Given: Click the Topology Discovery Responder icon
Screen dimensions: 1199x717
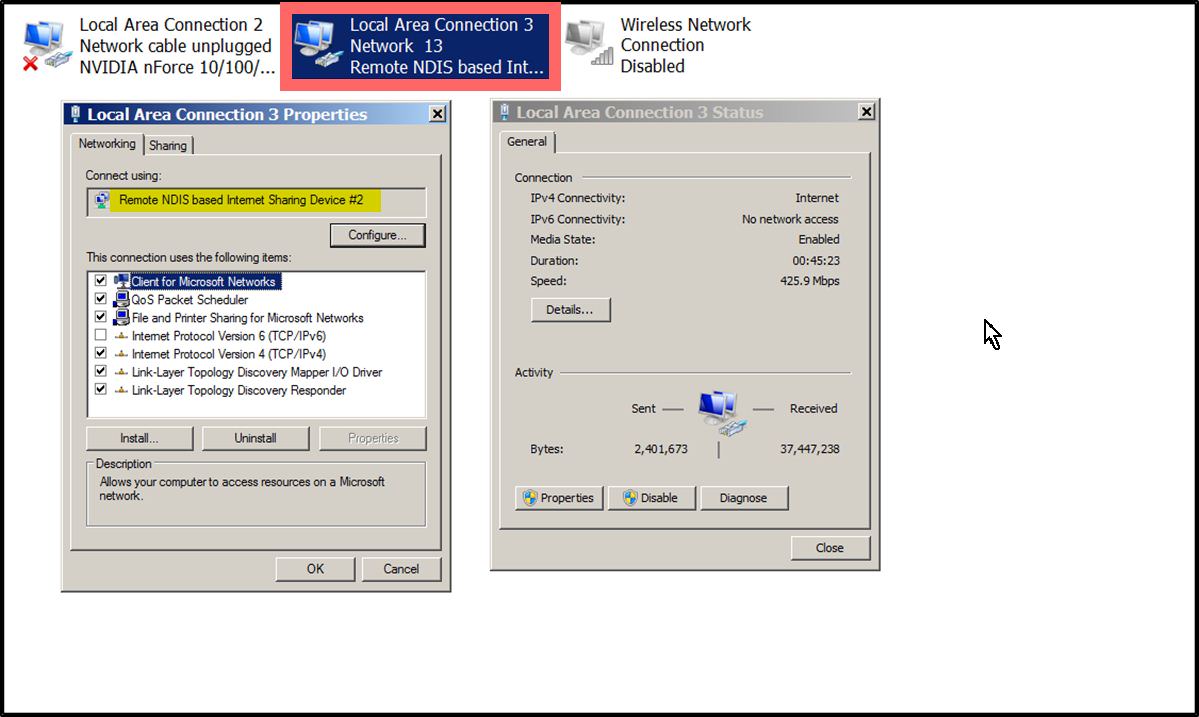Looking at the screenshot, I should tap(122, 390).
